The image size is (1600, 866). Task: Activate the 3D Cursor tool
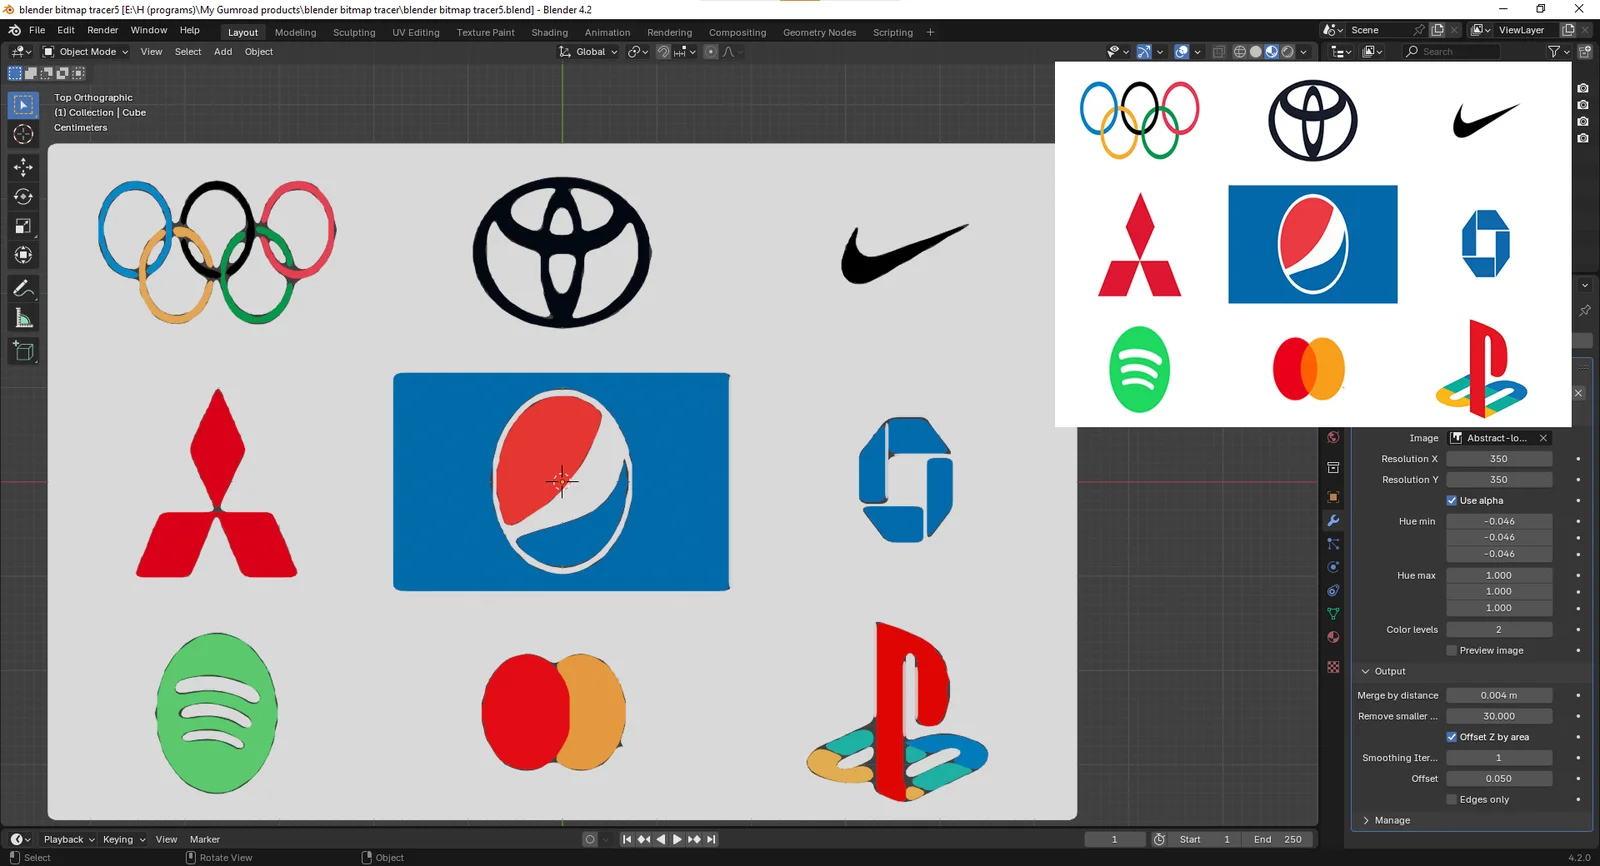[x=23, y=134]
